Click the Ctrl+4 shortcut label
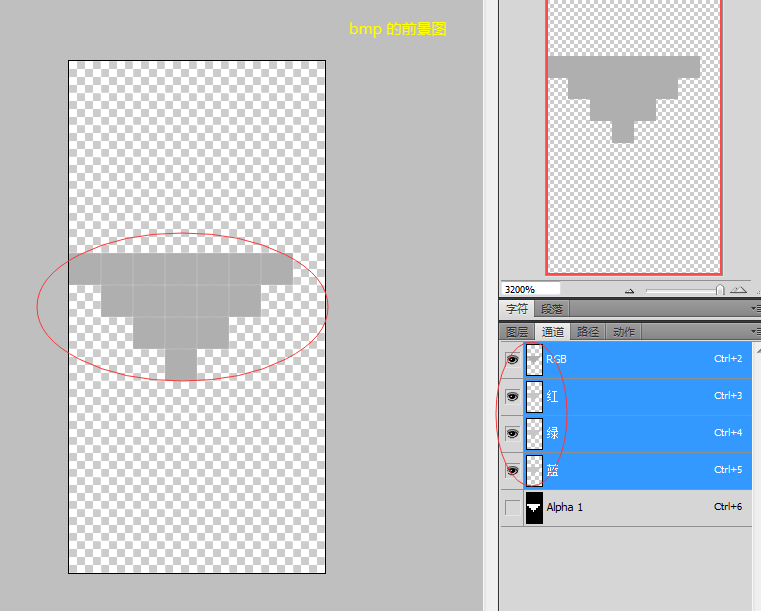This screenshot has height=611, width=761. (x=728, y=432)
